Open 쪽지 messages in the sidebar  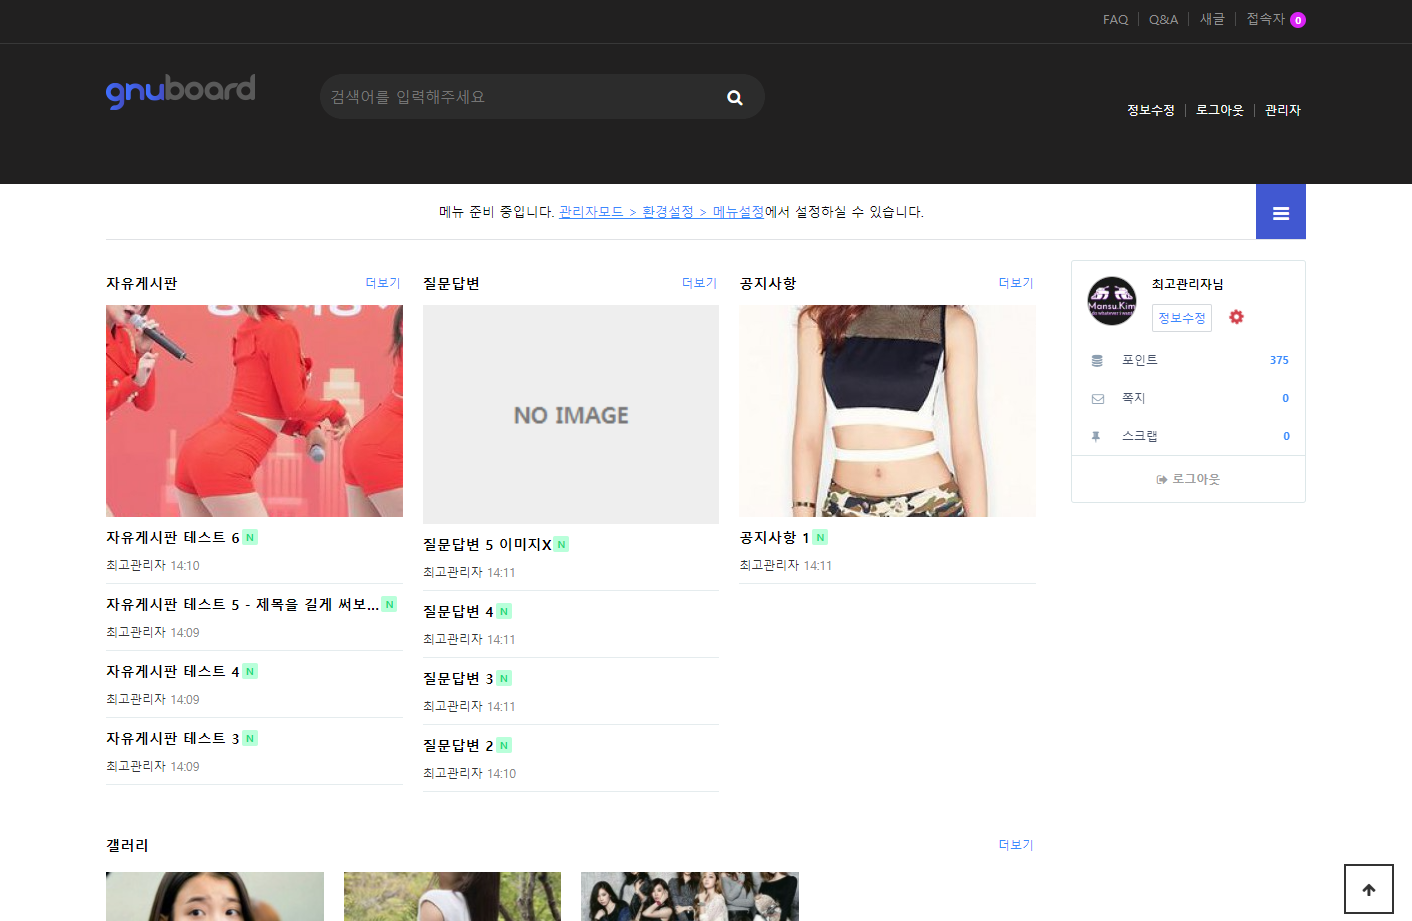[1133, 398]
